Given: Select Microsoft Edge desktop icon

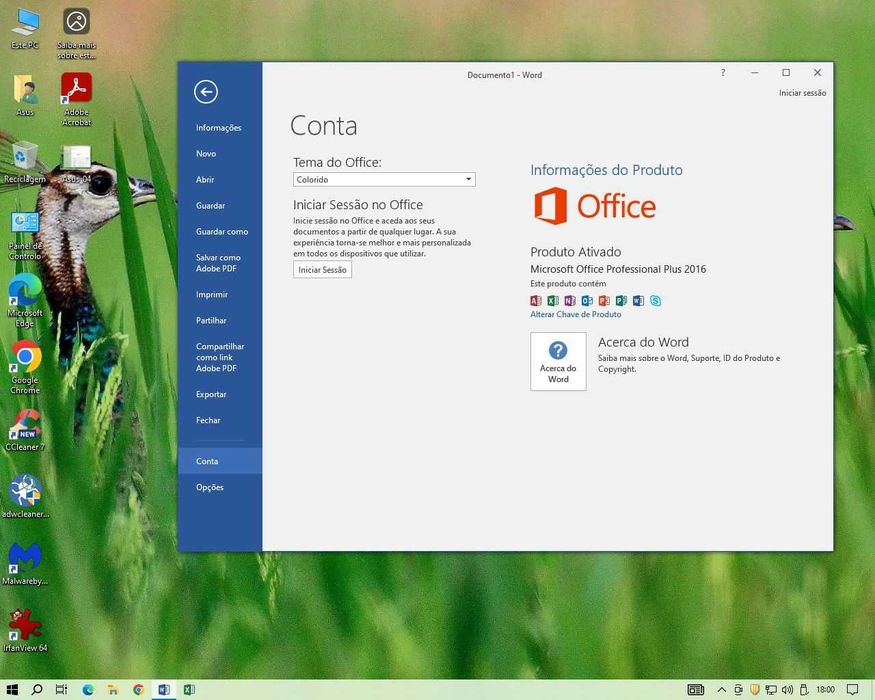Looking at the screenshot, I should pyautogui.click(x=25, y=300).
